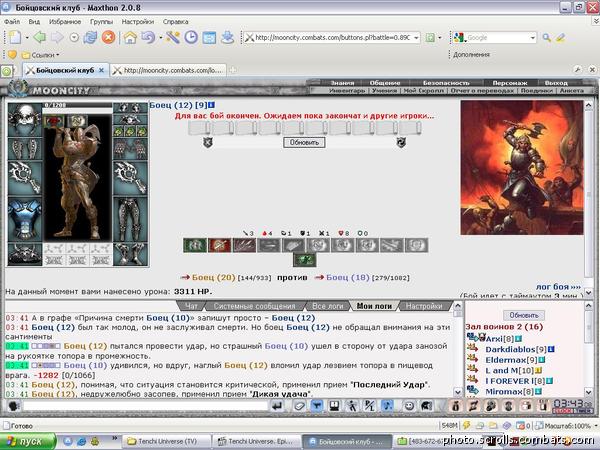Toggle the chat filter funnel icon
The height and width of the screenshot is (450, 600).
click(316, 406)
